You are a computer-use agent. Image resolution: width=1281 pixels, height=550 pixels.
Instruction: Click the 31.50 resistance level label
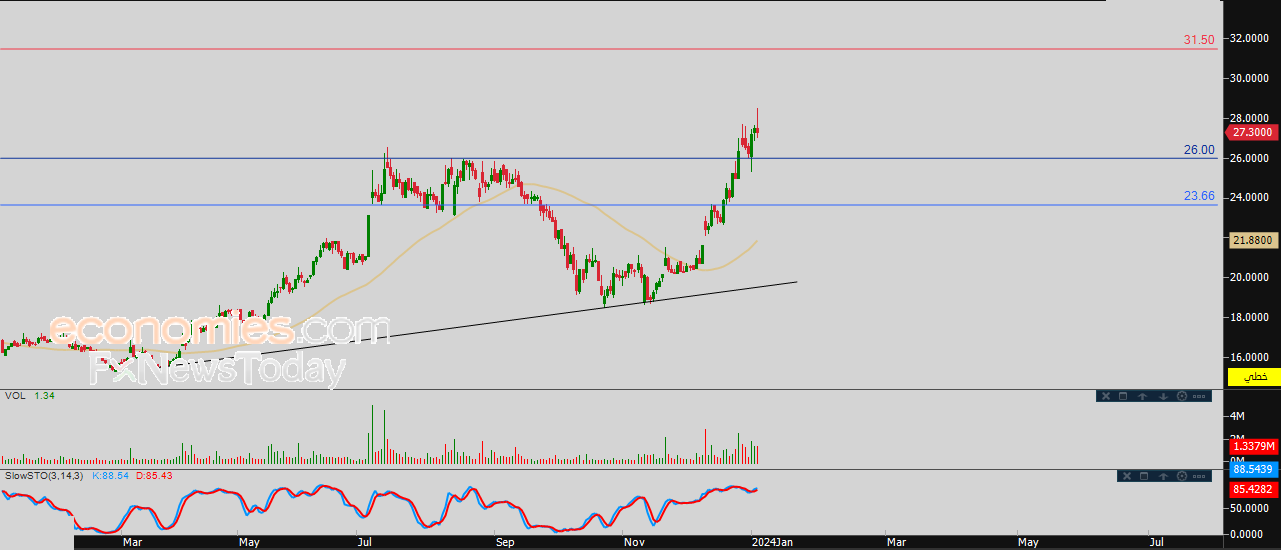click(x=1199, y=40)
